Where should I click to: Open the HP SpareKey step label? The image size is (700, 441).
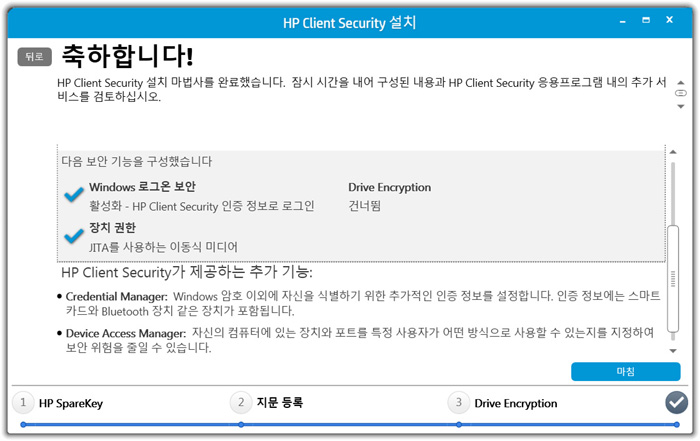(71, 404)
